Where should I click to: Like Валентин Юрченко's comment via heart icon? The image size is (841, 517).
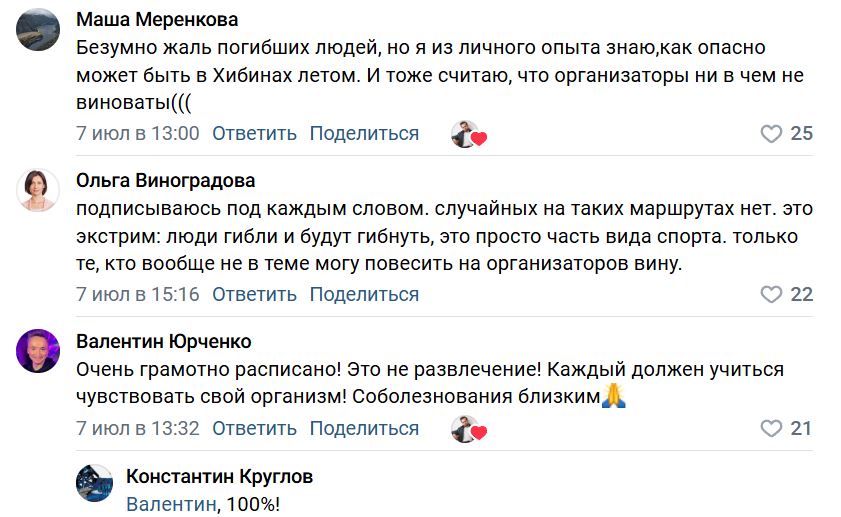[x=771, y=429]
